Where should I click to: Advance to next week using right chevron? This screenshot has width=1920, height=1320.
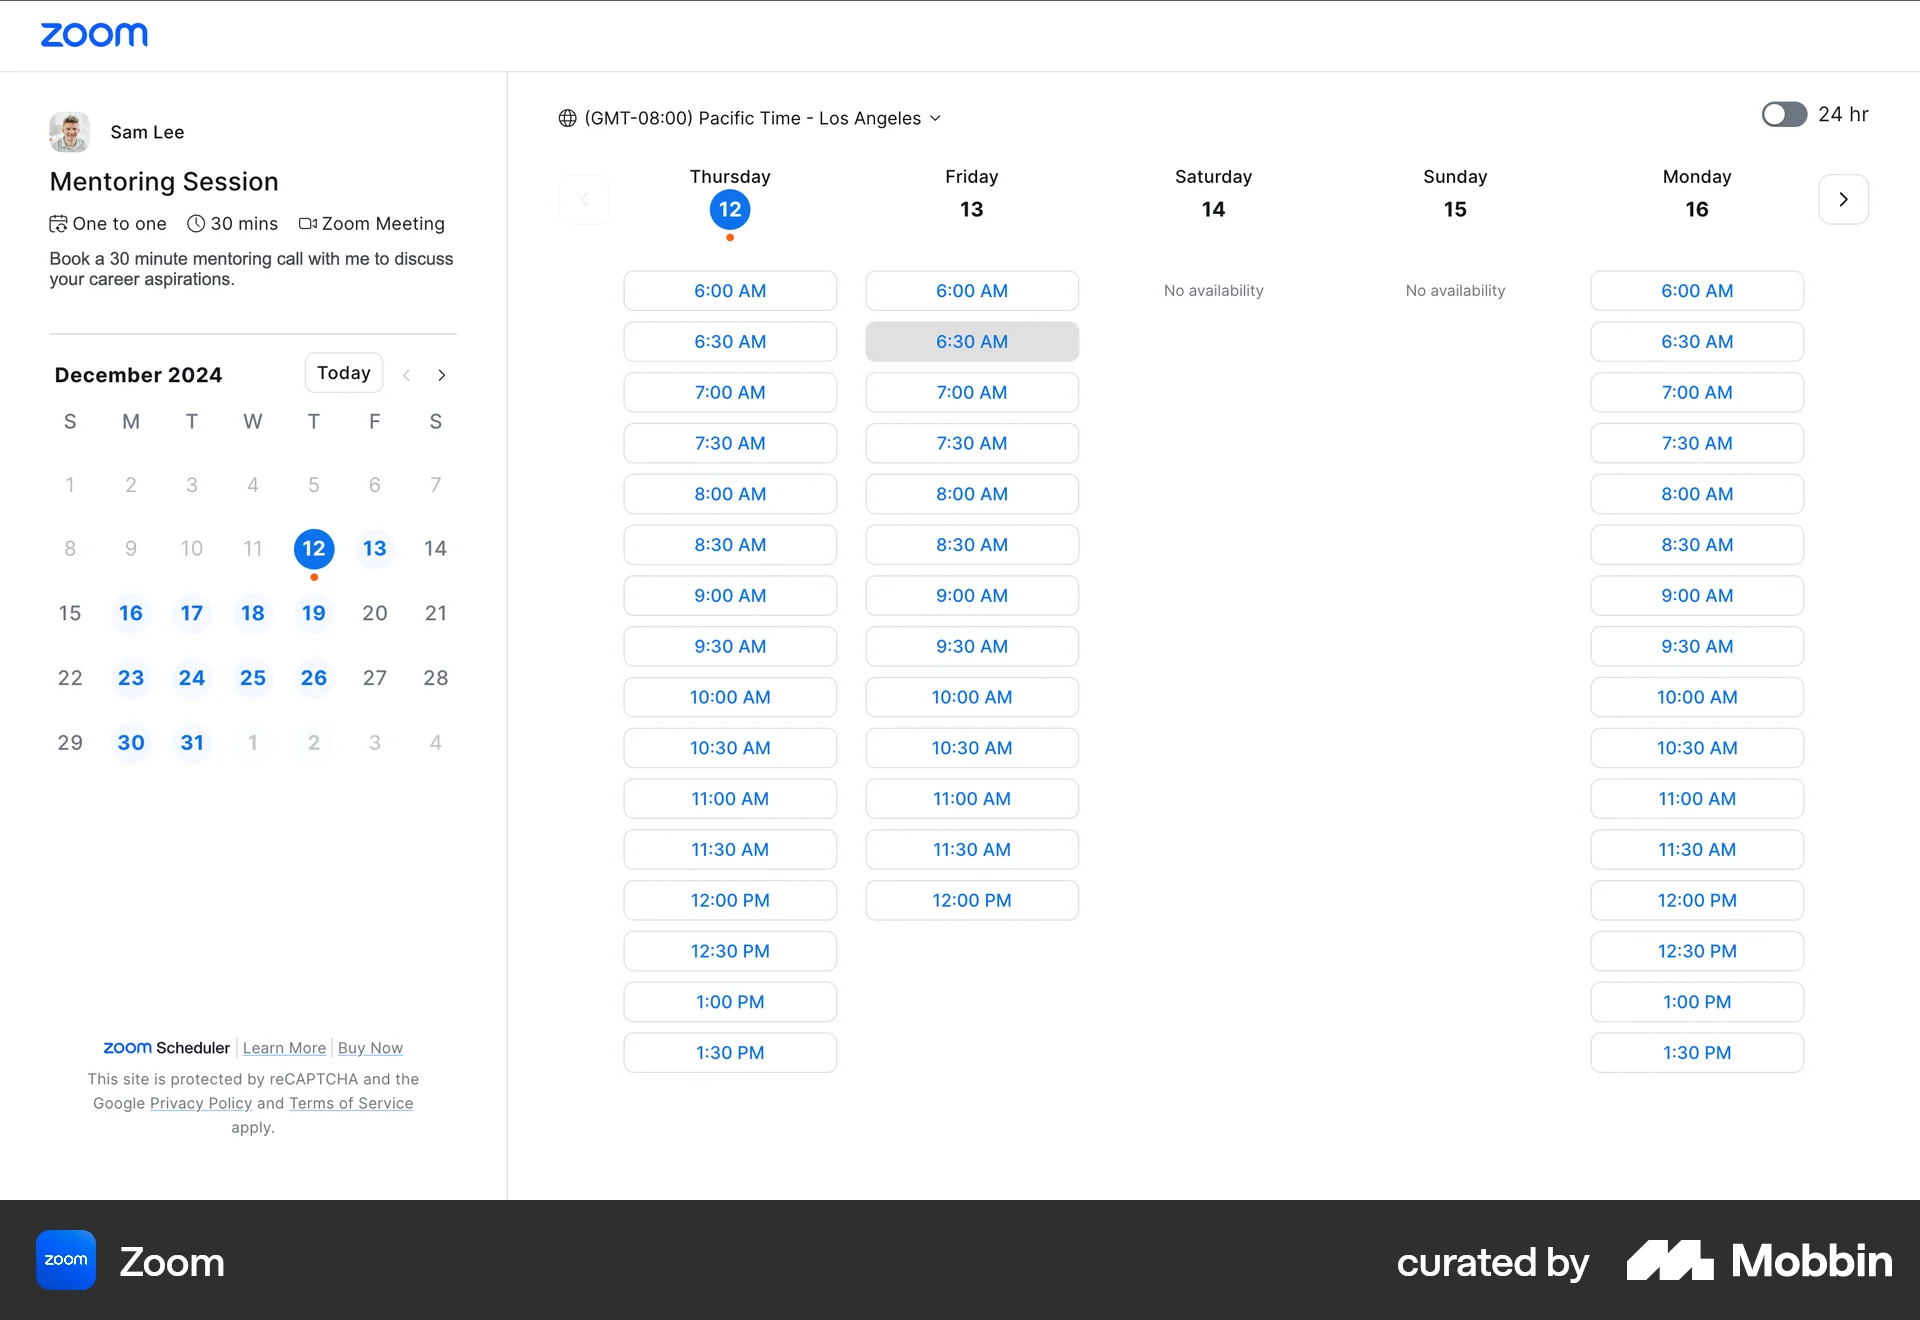tap(1843, 199)
